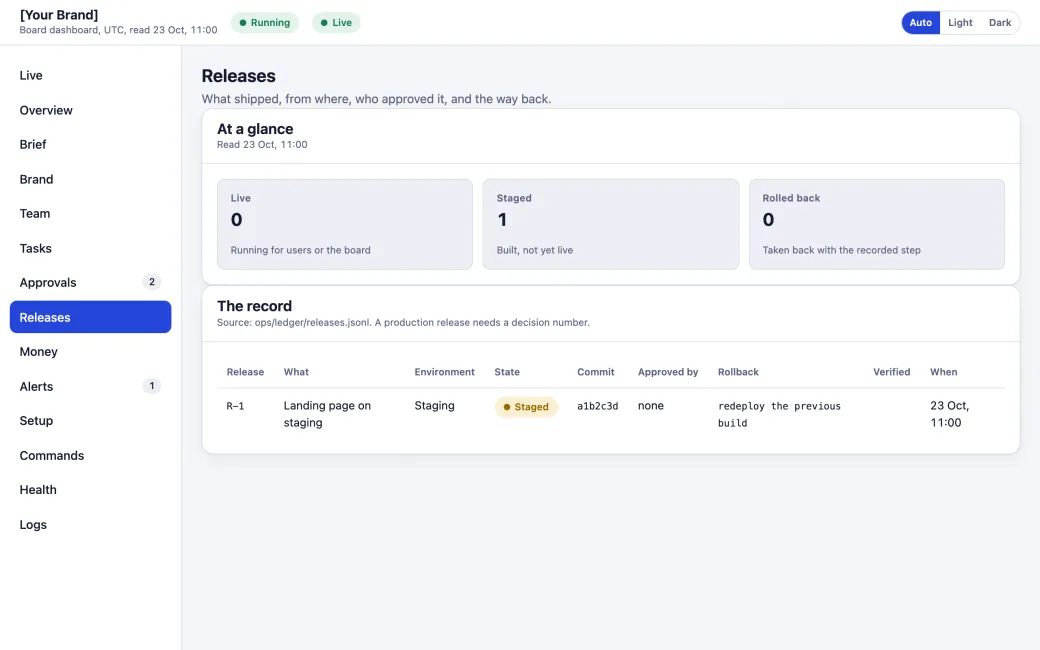Select the Releases sidebar item
Screen dimensions: 1040x650
coord(90,317)
